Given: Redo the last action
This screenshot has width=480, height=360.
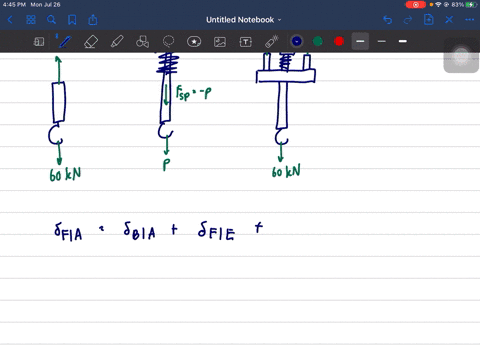Looking at the screenshot, I should pos(408,20).
